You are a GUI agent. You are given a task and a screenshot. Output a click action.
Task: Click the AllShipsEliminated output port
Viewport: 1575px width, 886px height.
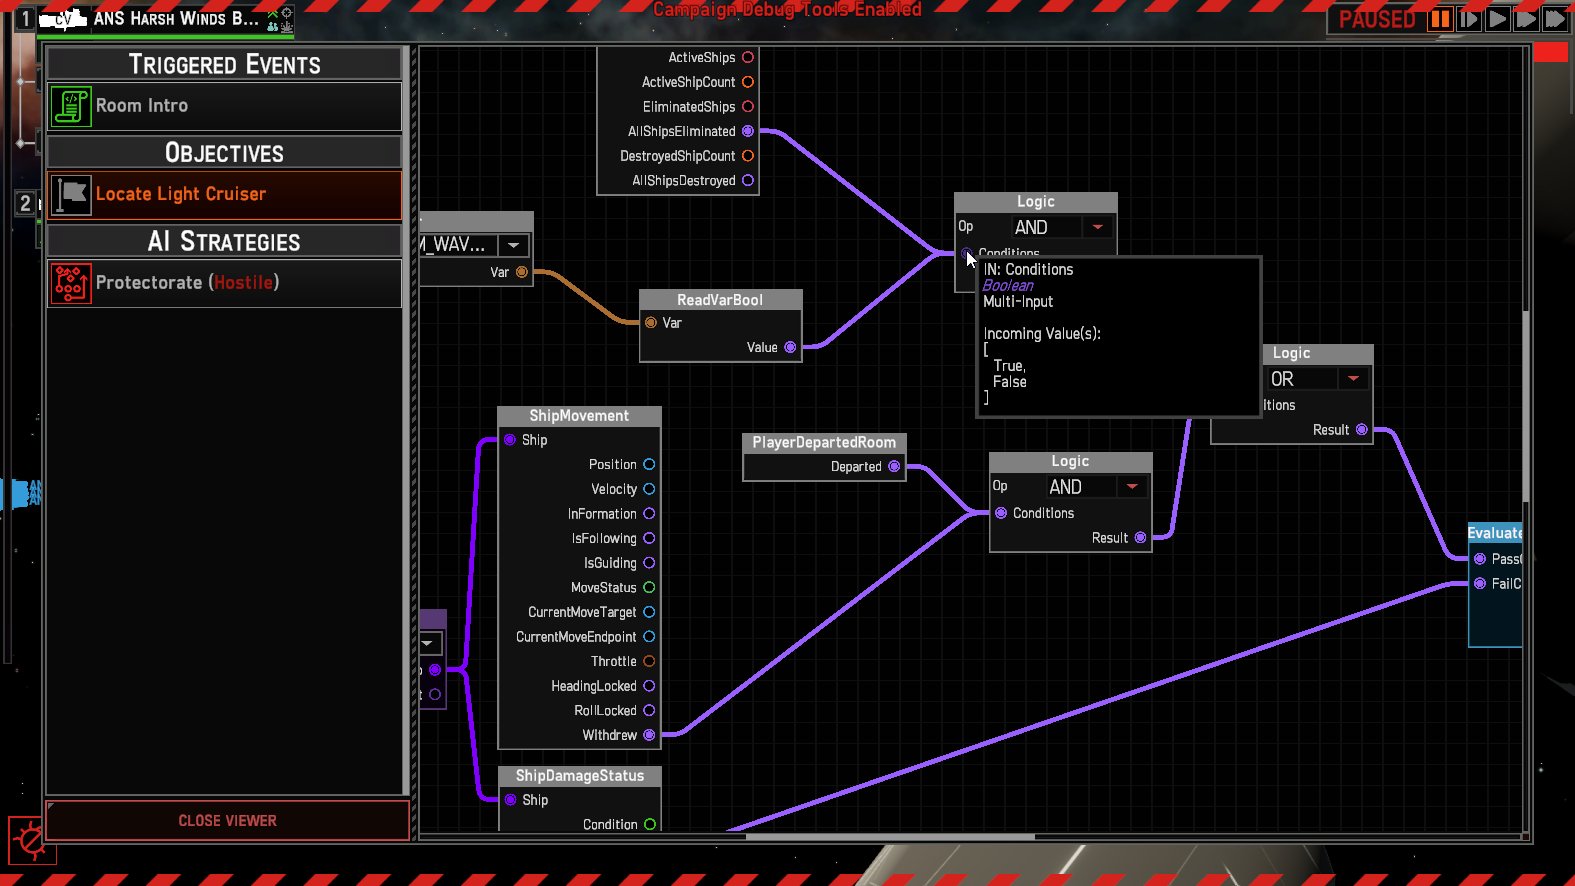pyautogui.click(x=748, y=131)
